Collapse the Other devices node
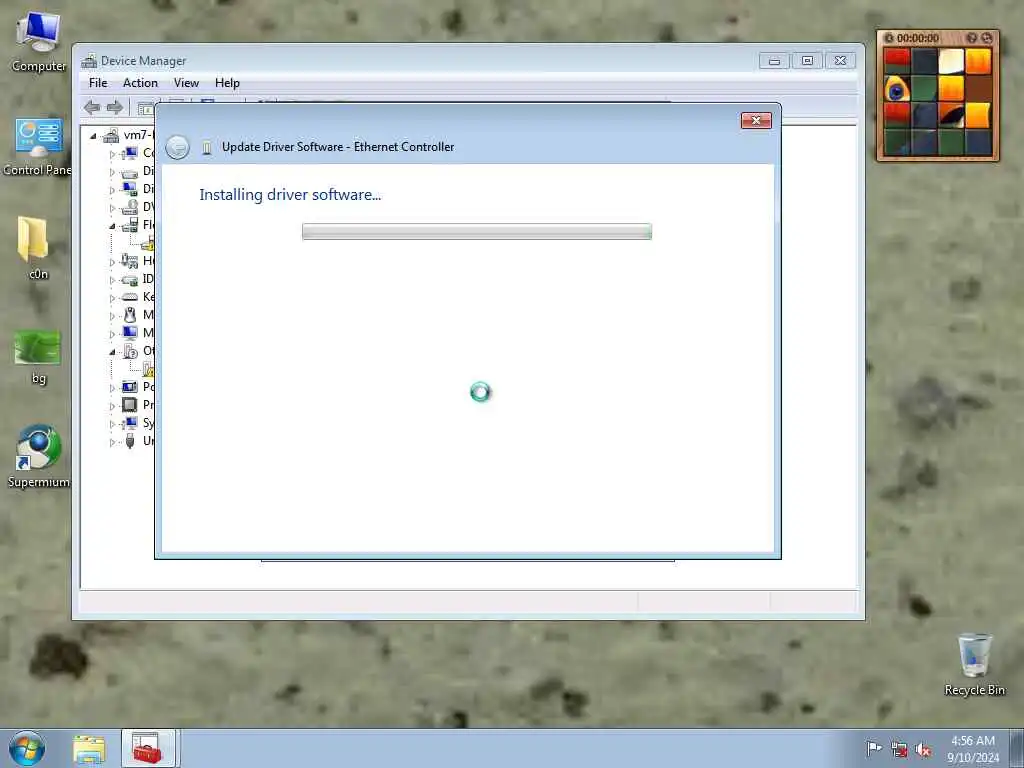This screenshot has height=768, width=1024. [x=112, y=351]
